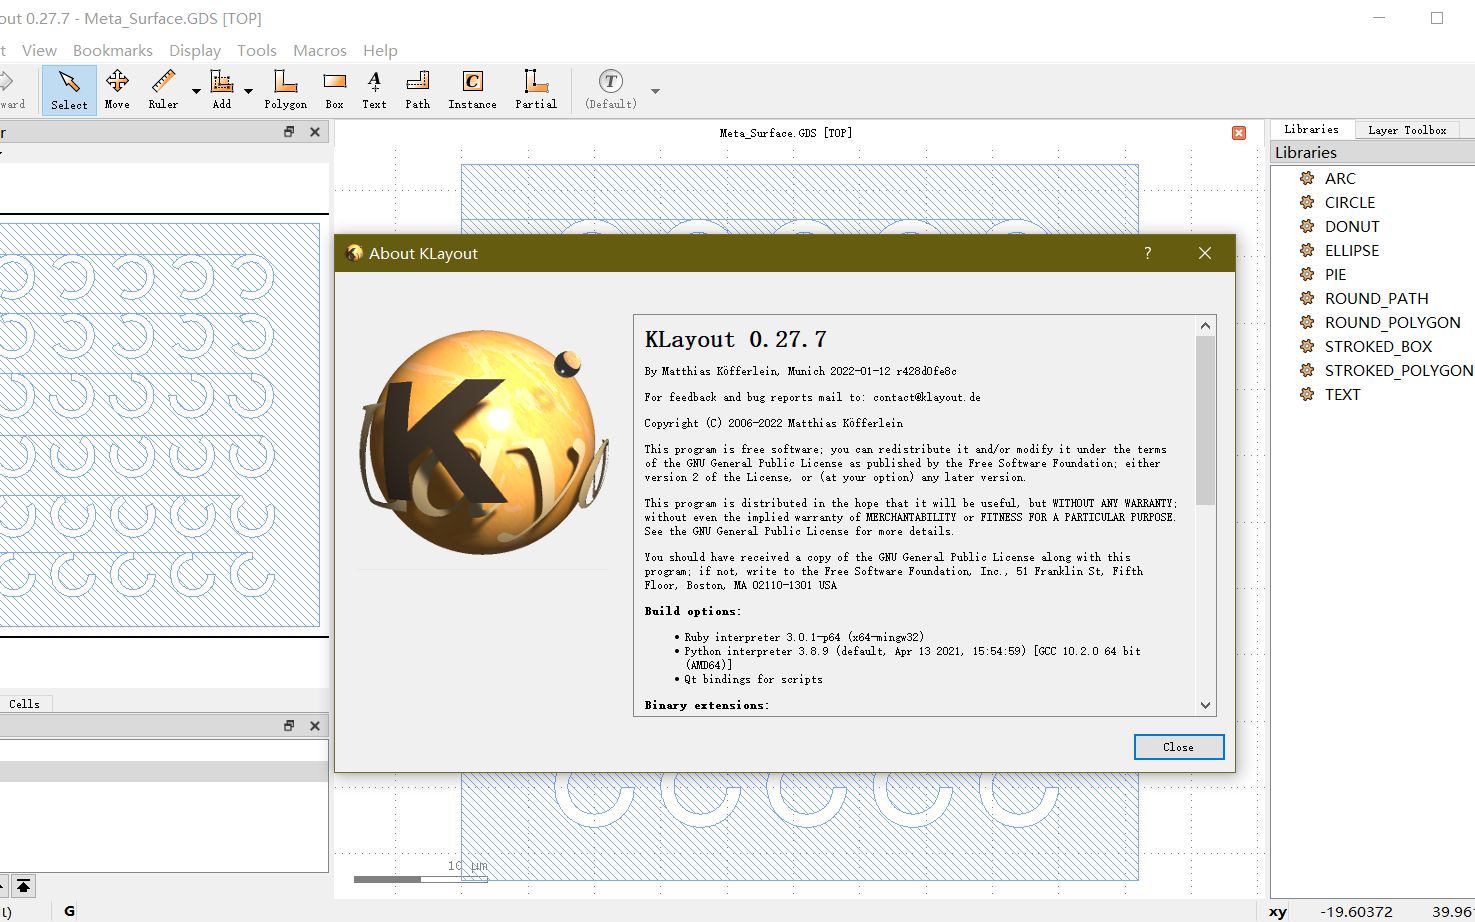Click the Meta_Surface.GDS [TOP] view title
Viewport: 1475px width, 922px height.
pos(786,133)
